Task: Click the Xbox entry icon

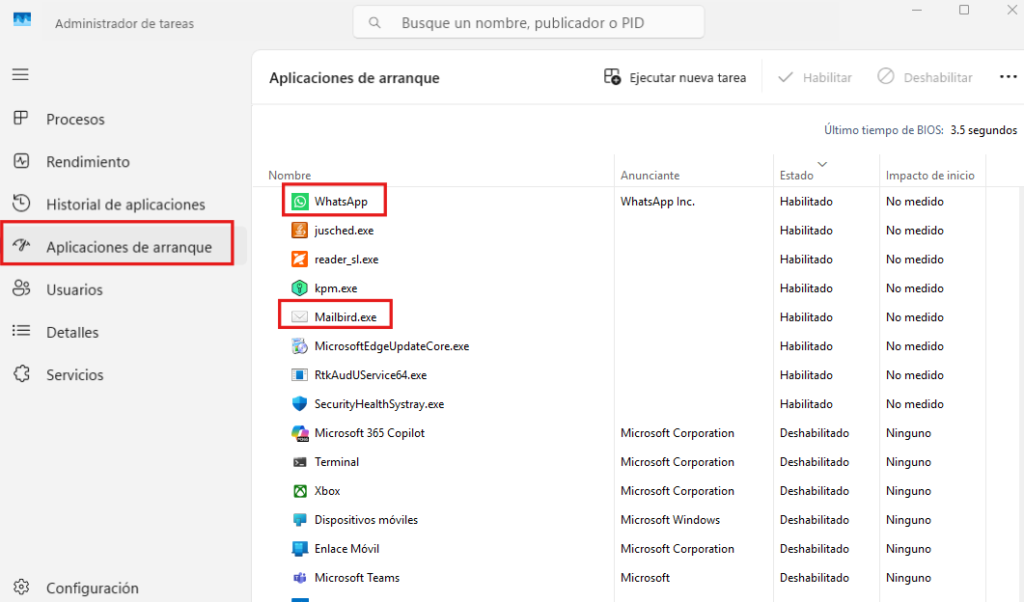Action: (299, 490)
